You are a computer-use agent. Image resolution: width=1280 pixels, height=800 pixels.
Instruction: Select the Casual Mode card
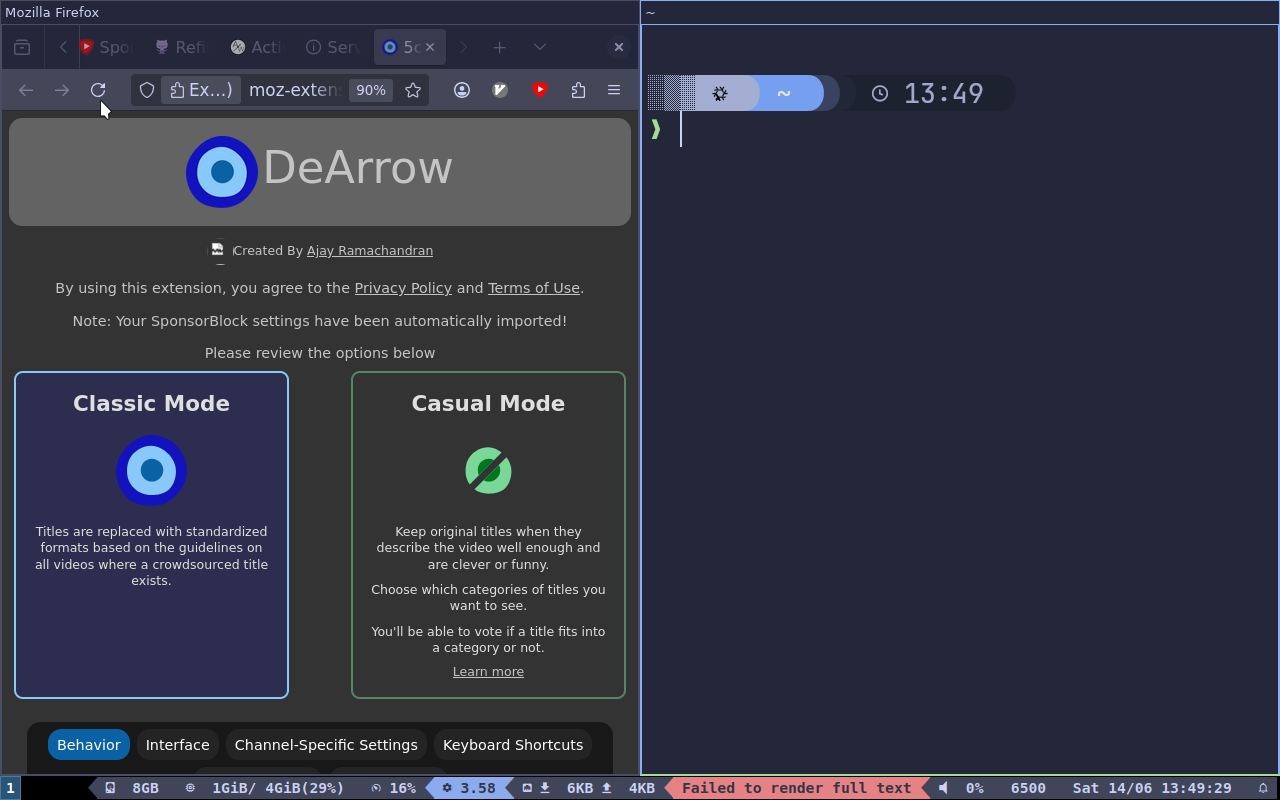pos(488,535)
